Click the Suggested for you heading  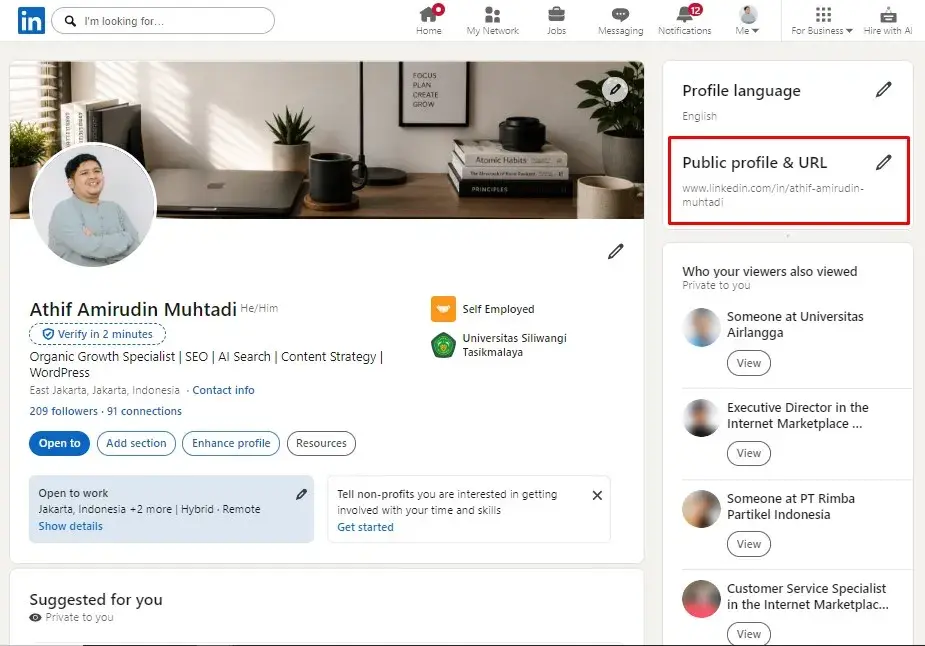tap(96, 599)
